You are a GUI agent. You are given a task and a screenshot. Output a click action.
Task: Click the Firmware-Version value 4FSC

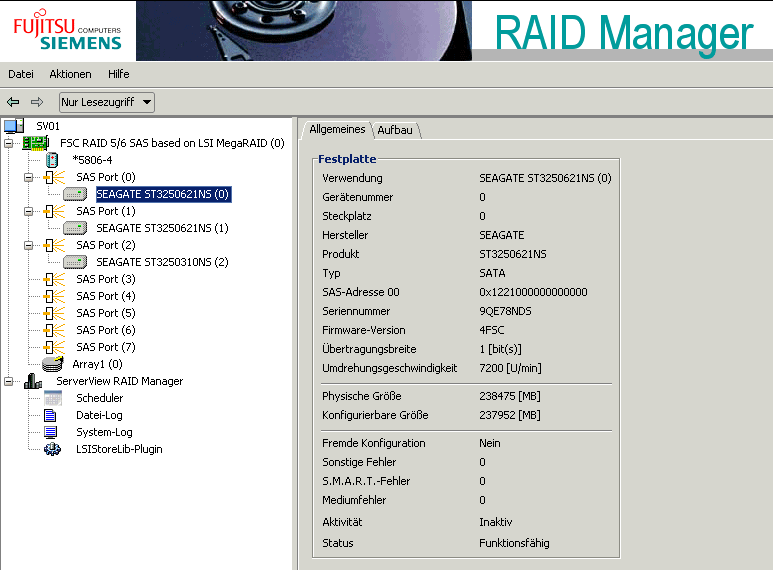click(x=492, y=330)
